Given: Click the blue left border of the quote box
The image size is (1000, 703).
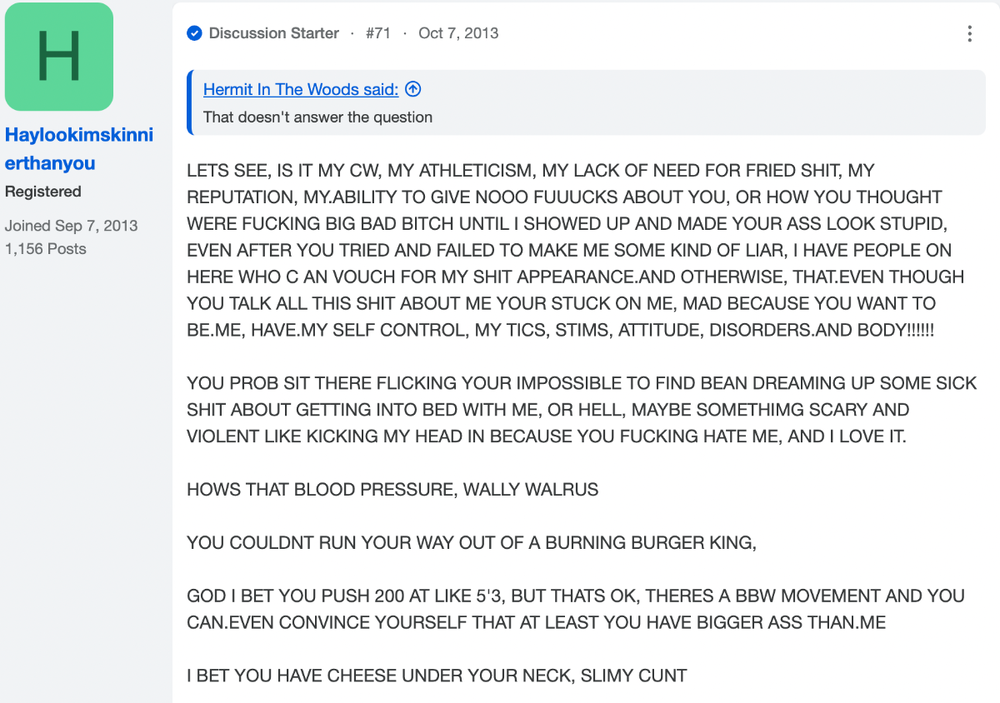Looking at the screenshot, I should 189,103.
